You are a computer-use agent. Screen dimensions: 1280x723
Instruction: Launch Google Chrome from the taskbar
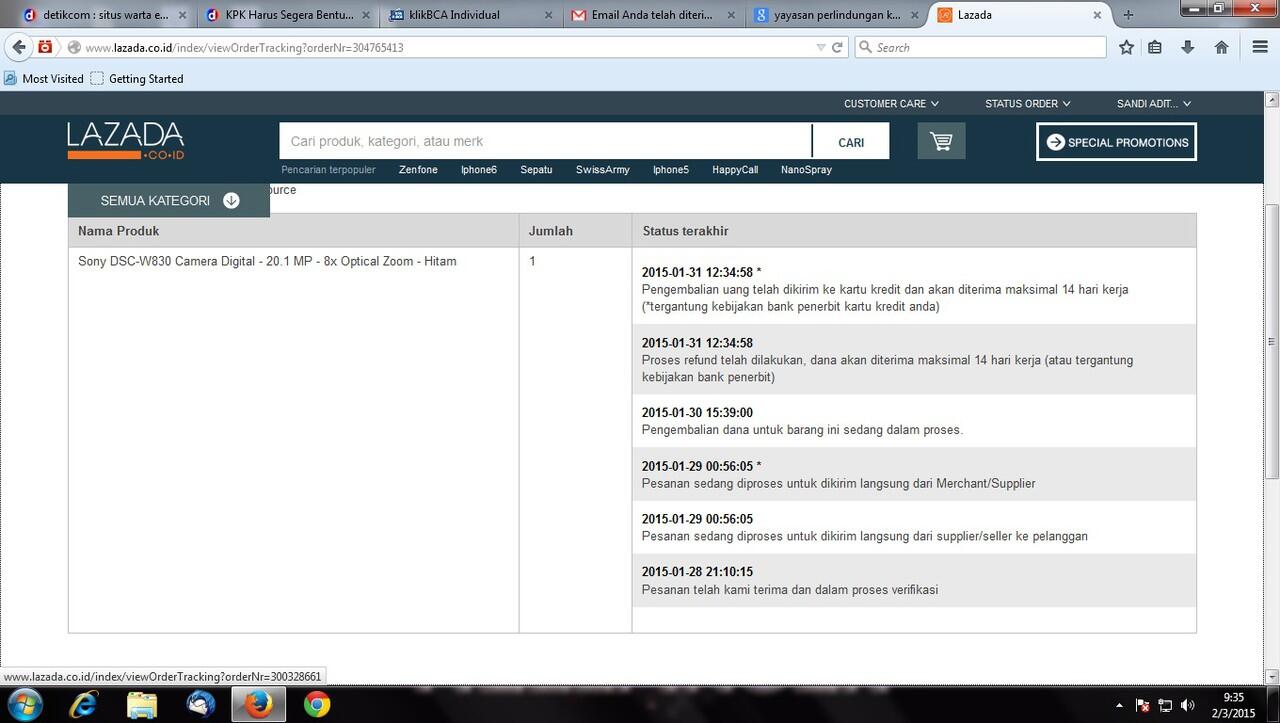tap(317, 705)
